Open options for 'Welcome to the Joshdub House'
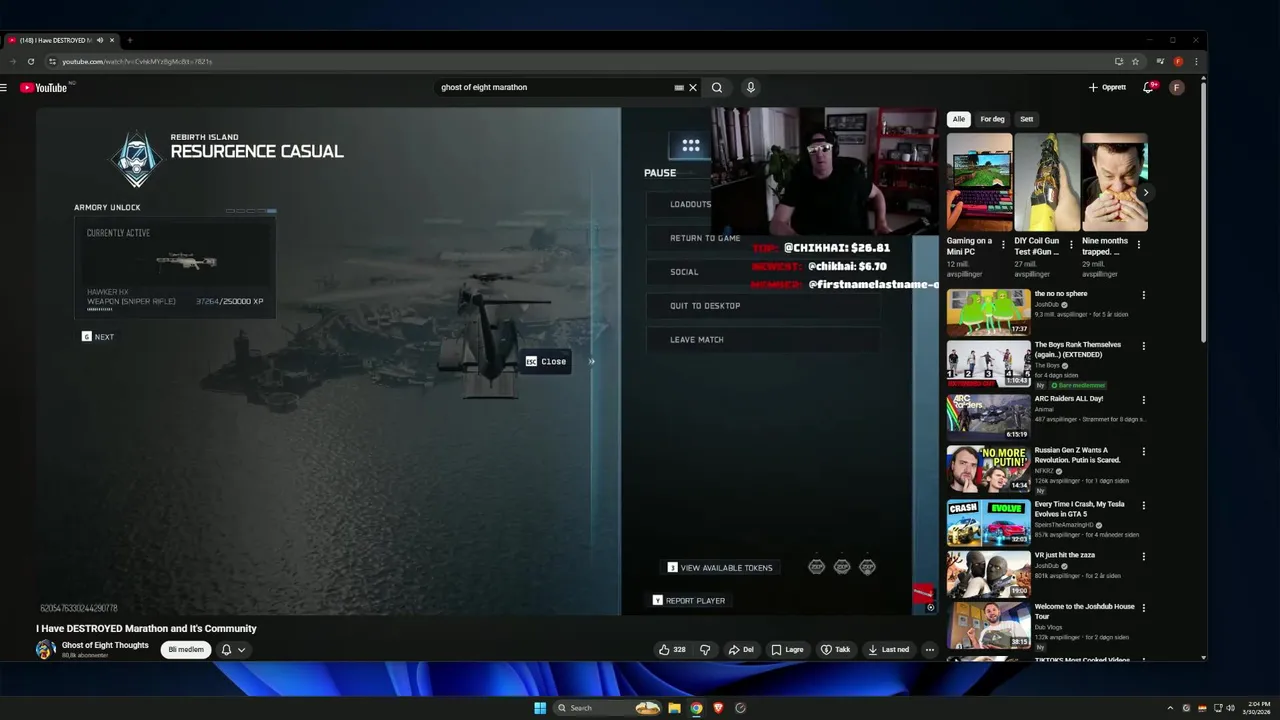This screenshot has width=1280, height=720. coord(1144,608)
